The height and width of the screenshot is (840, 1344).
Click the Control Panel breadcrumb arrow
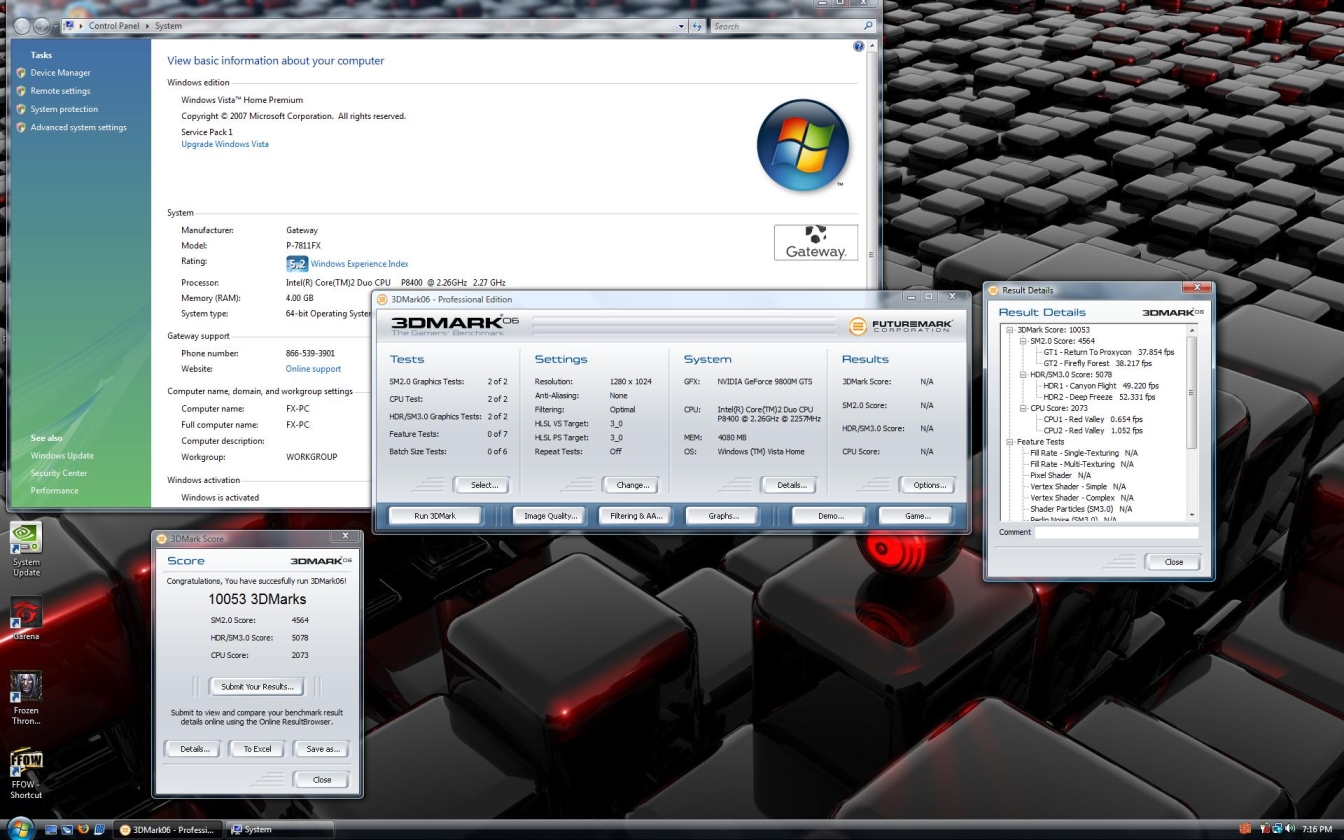tap(149, 26)
